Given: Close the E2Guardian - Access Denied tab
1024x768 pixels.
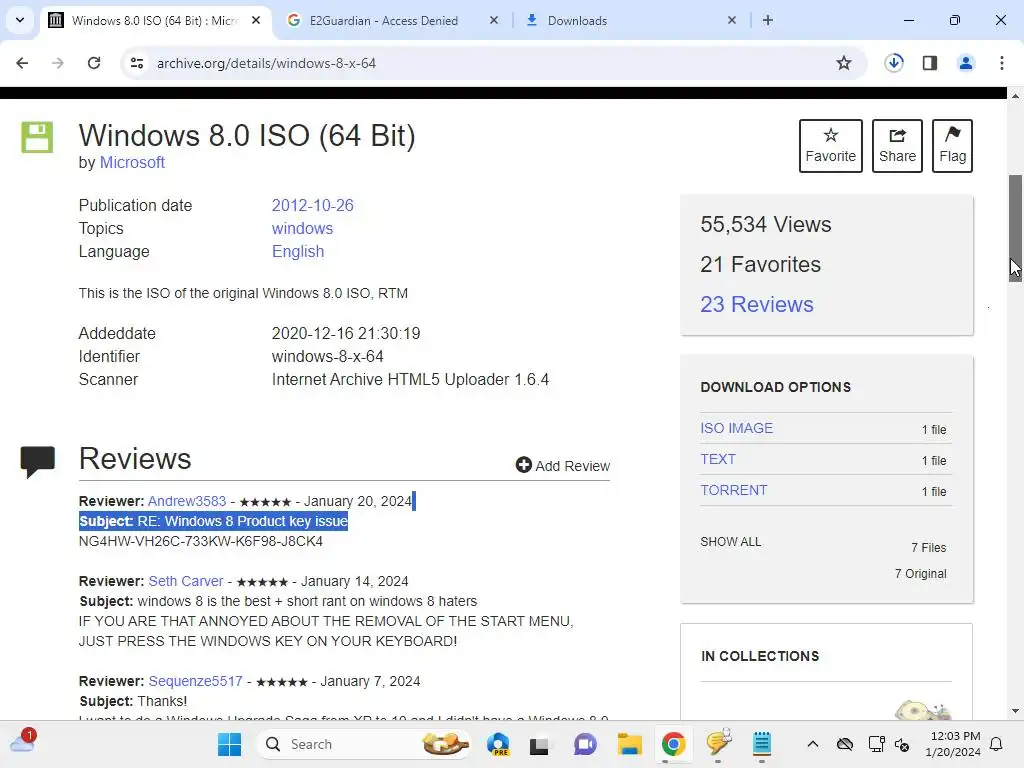Looking at the screenshot, I should [494, 20].
